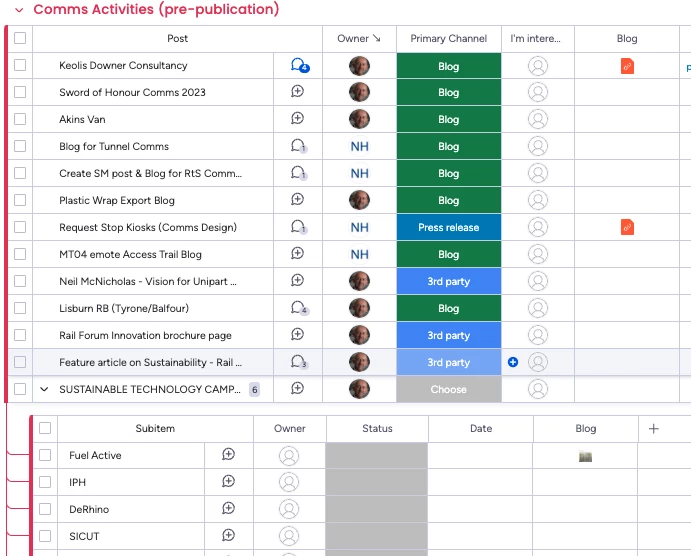
Task: Assign interested person for Akins Van
Action: tap(538, 119)
